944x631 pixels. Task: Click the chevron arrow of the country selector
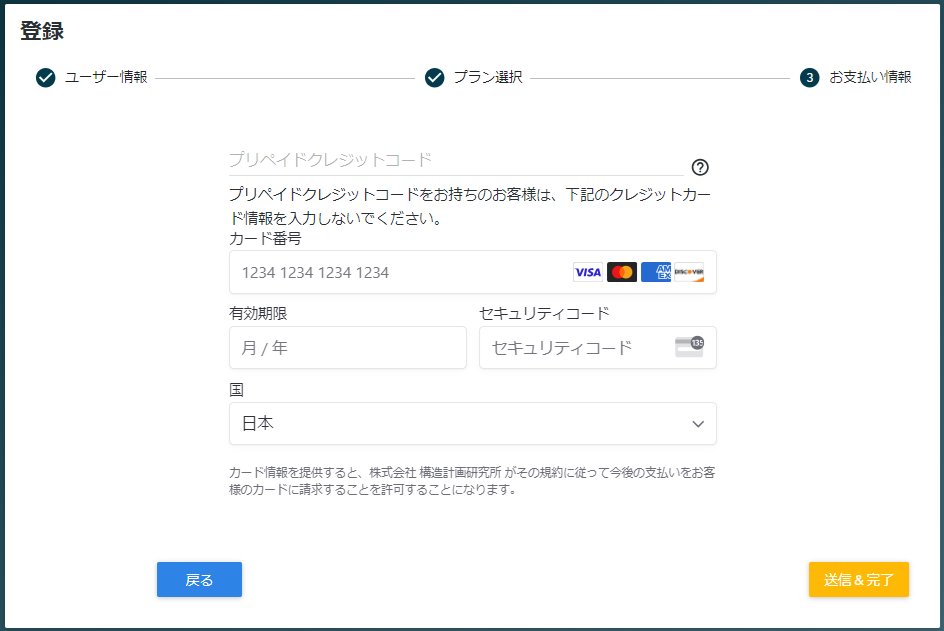[x=698, y=424]
